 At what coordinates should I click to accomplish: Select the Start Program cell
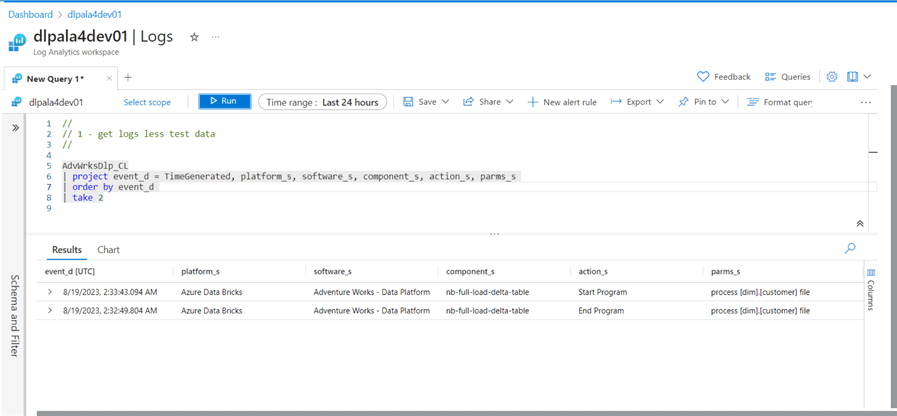602,292
